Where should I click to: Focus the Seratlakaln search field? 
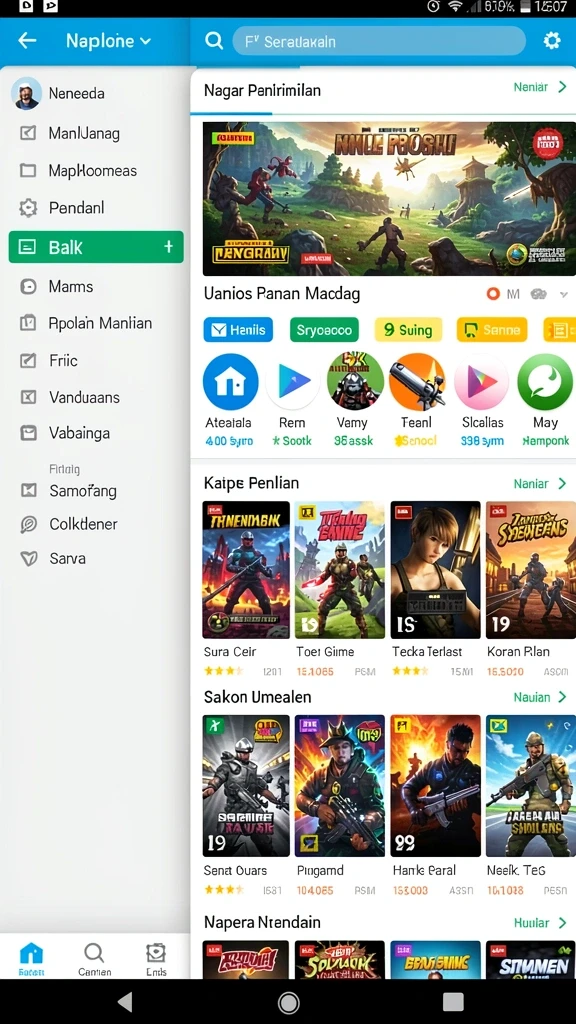tap(379, 41)
